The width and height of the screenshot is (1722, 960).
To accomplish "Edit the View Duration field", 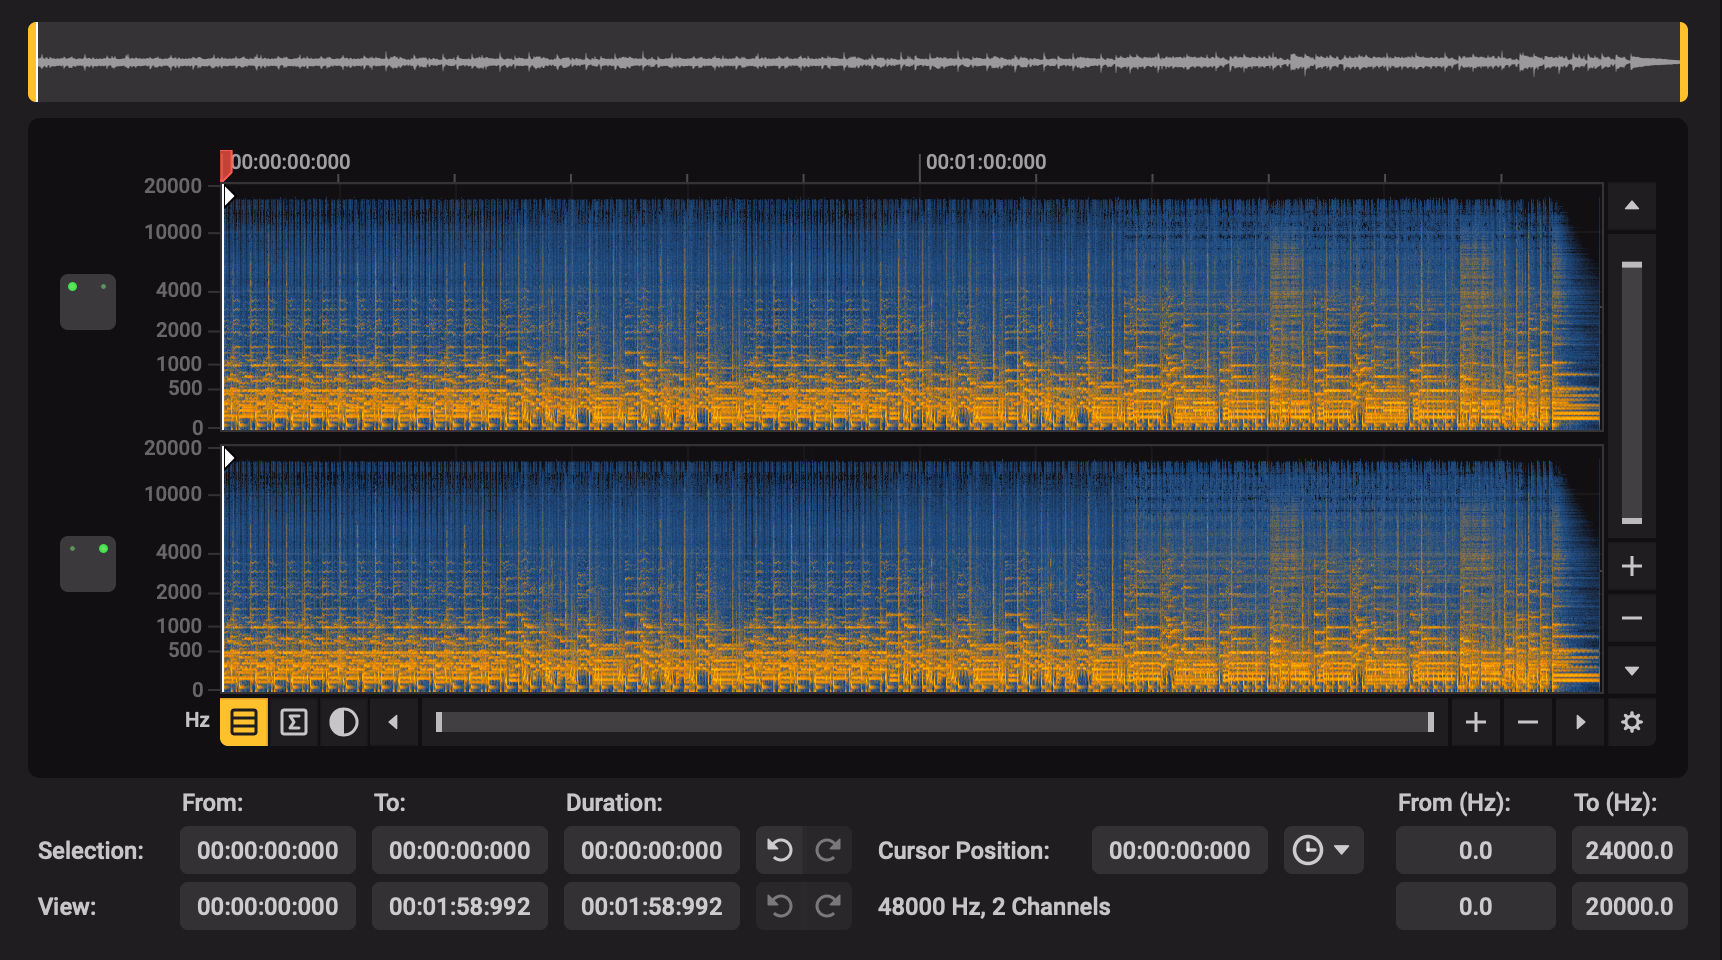I will coord(652,906).
